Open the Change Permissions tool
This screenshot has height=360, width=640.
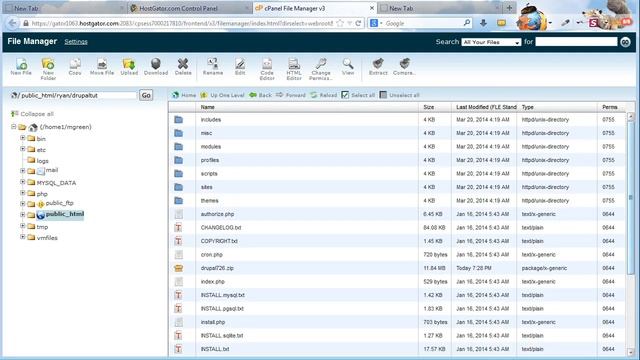point(321,69)
